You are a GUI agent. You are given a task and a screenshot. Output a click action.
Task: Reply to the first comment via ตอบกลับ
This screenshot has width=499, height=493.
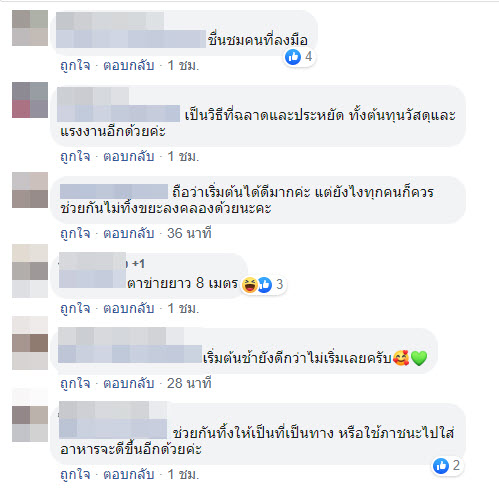point(129,65)
